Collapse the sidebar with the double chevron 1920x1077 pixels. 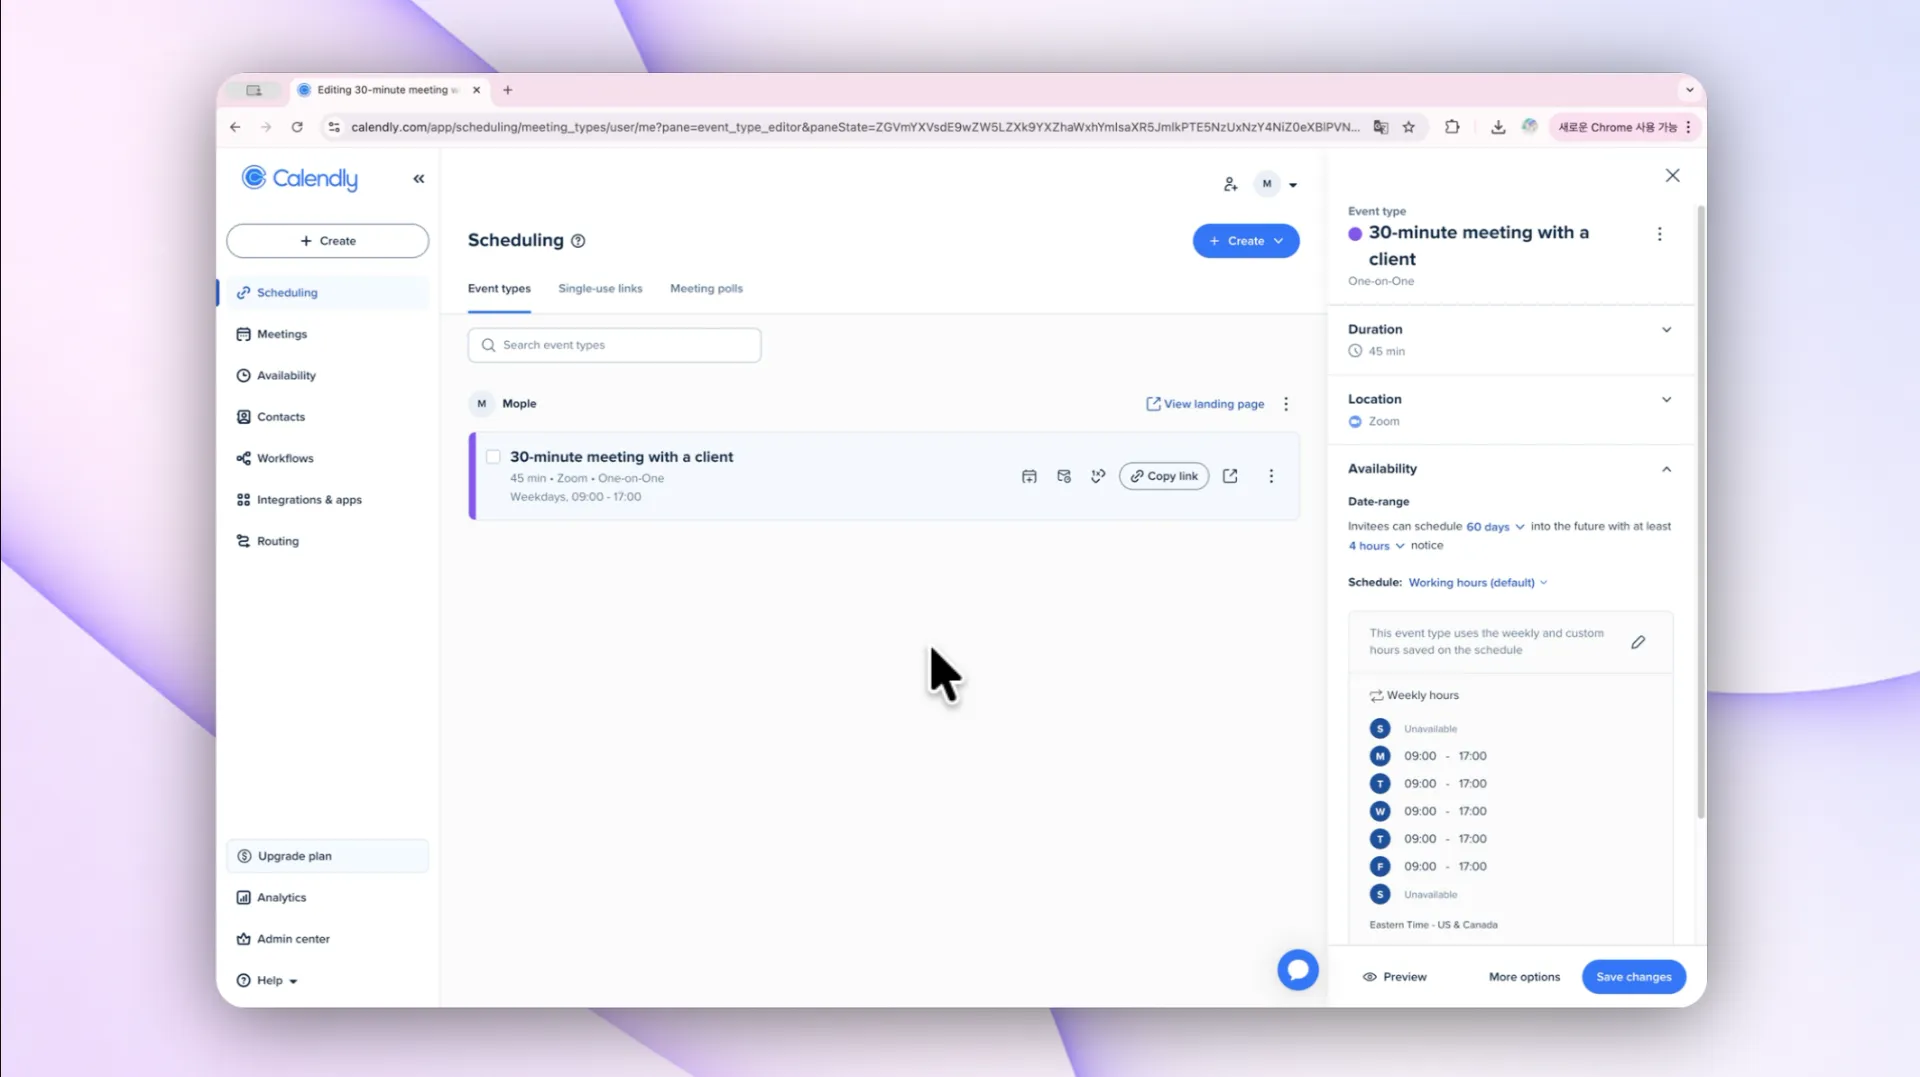pos(419,179)
